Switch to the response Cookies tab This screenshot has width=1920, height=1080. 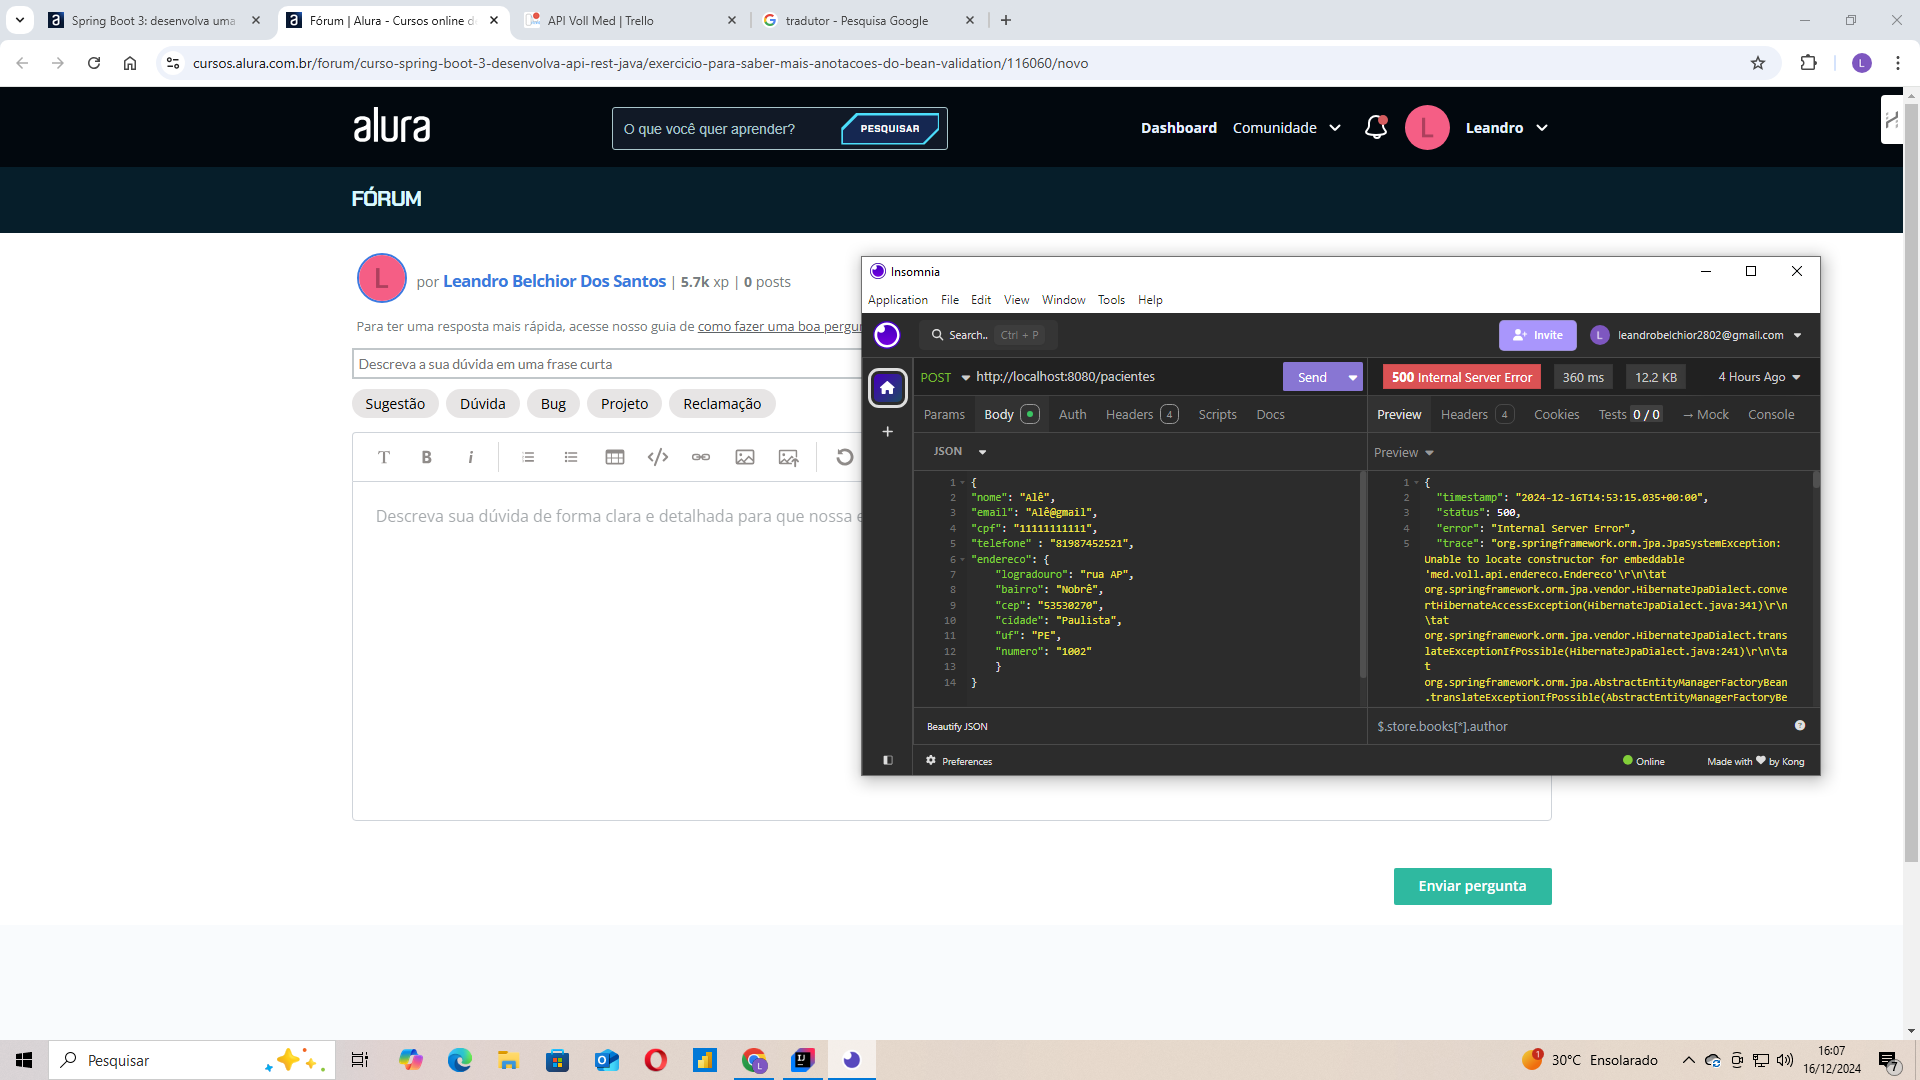1556,415
